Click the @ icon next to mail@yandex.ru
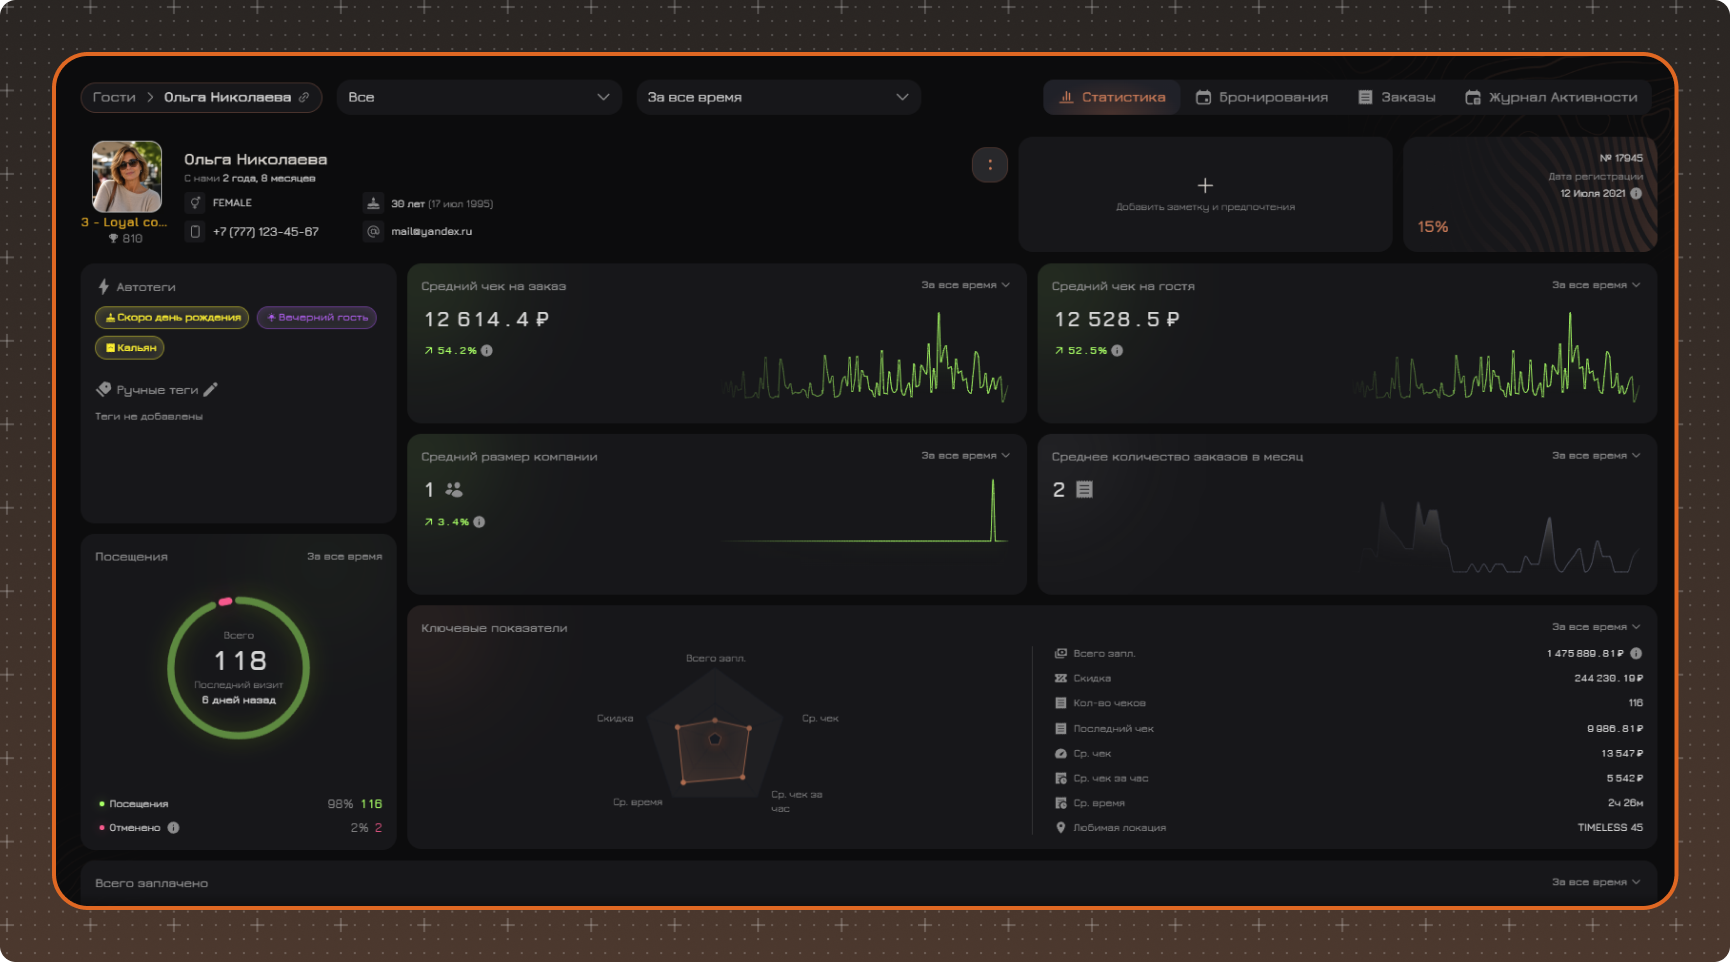 click(x=373, y=231)
